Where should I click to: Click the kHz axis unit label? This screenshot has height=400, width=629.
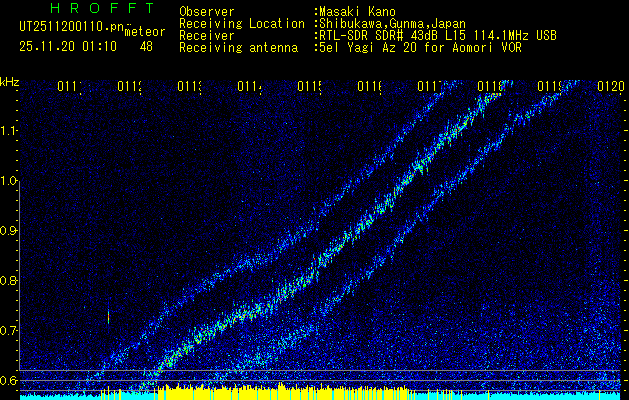9,82
